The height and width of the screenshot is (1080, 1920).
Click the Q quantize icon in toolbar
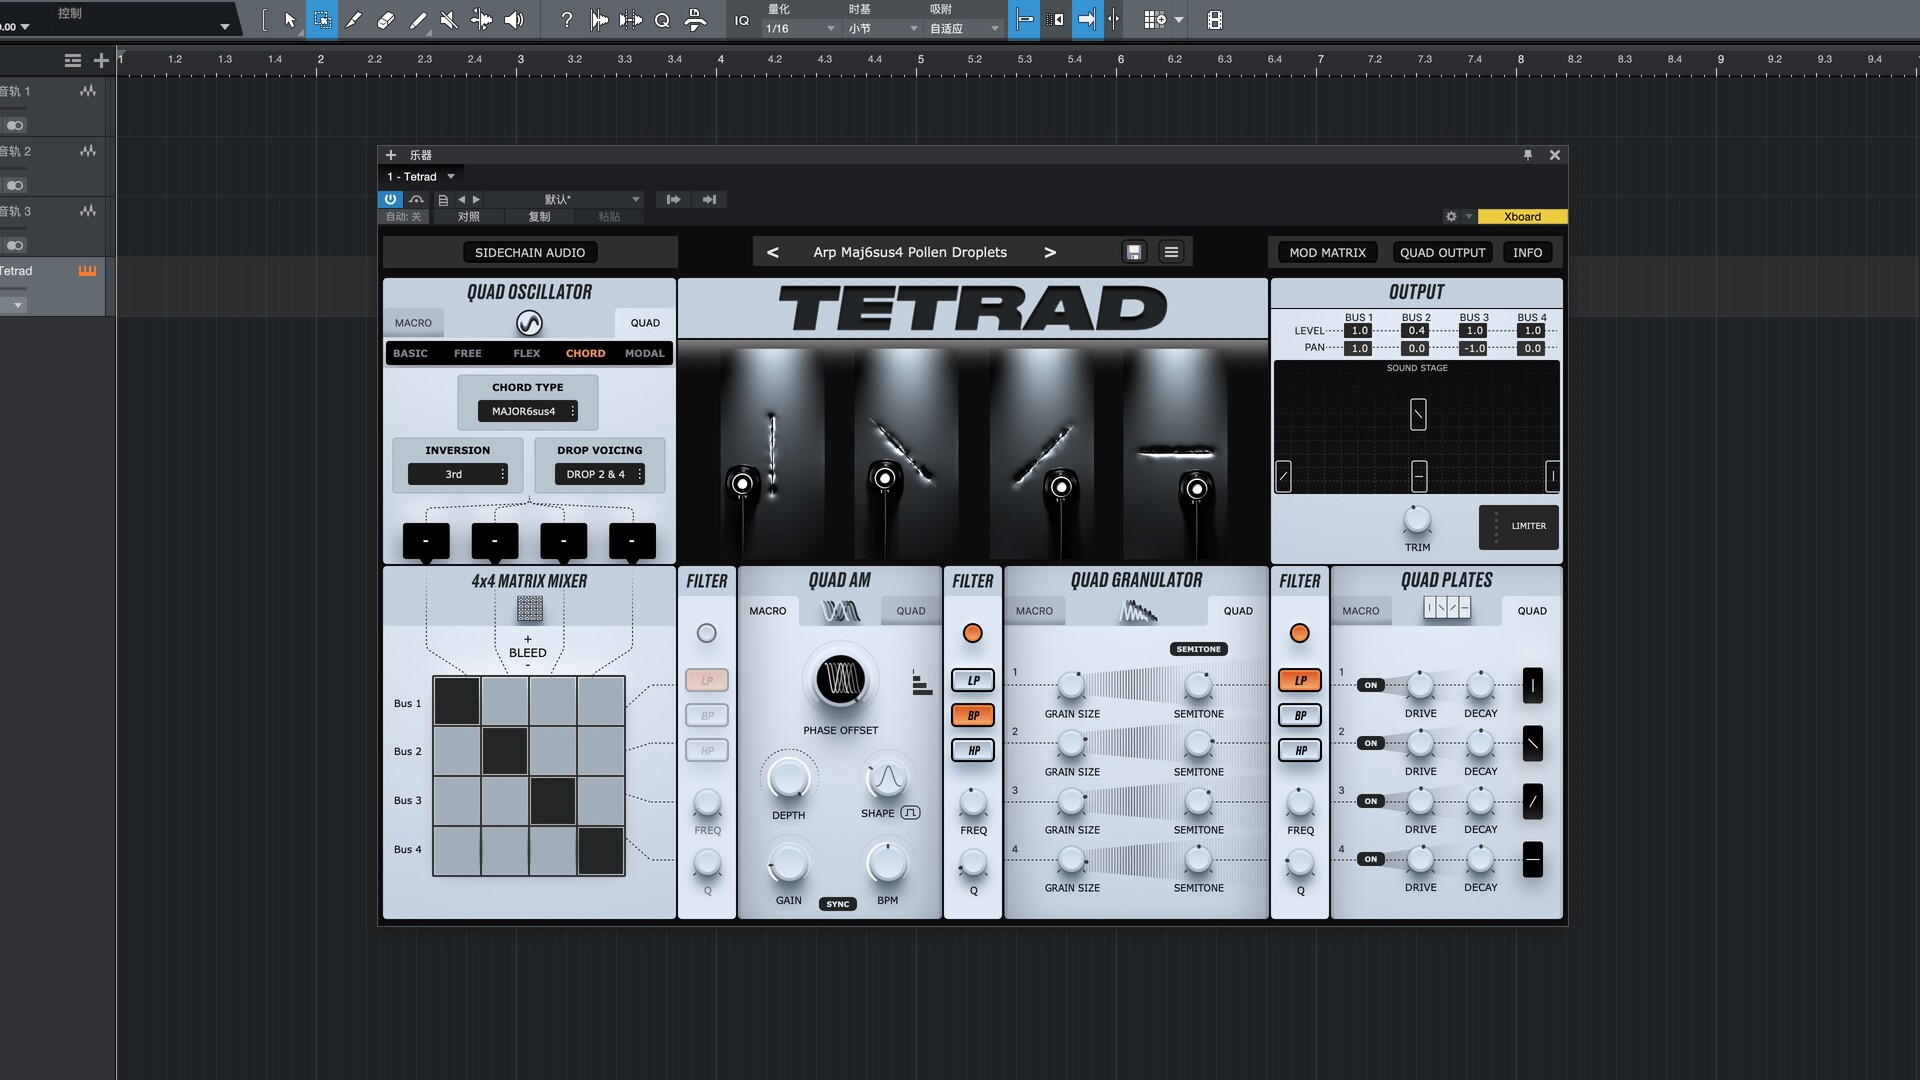662,20
